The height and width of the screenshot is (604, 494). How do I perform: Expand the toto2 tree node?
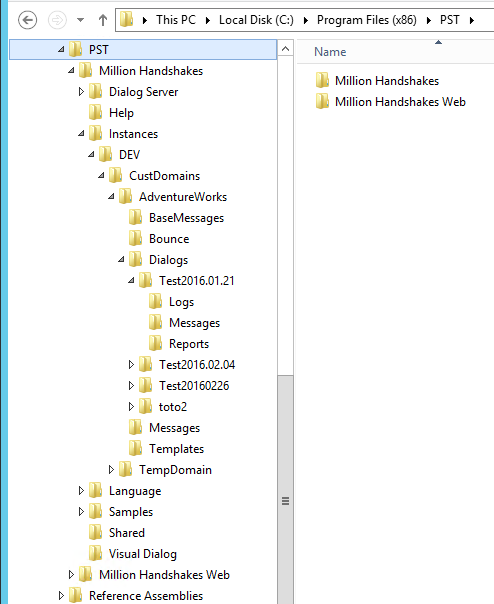131,406
